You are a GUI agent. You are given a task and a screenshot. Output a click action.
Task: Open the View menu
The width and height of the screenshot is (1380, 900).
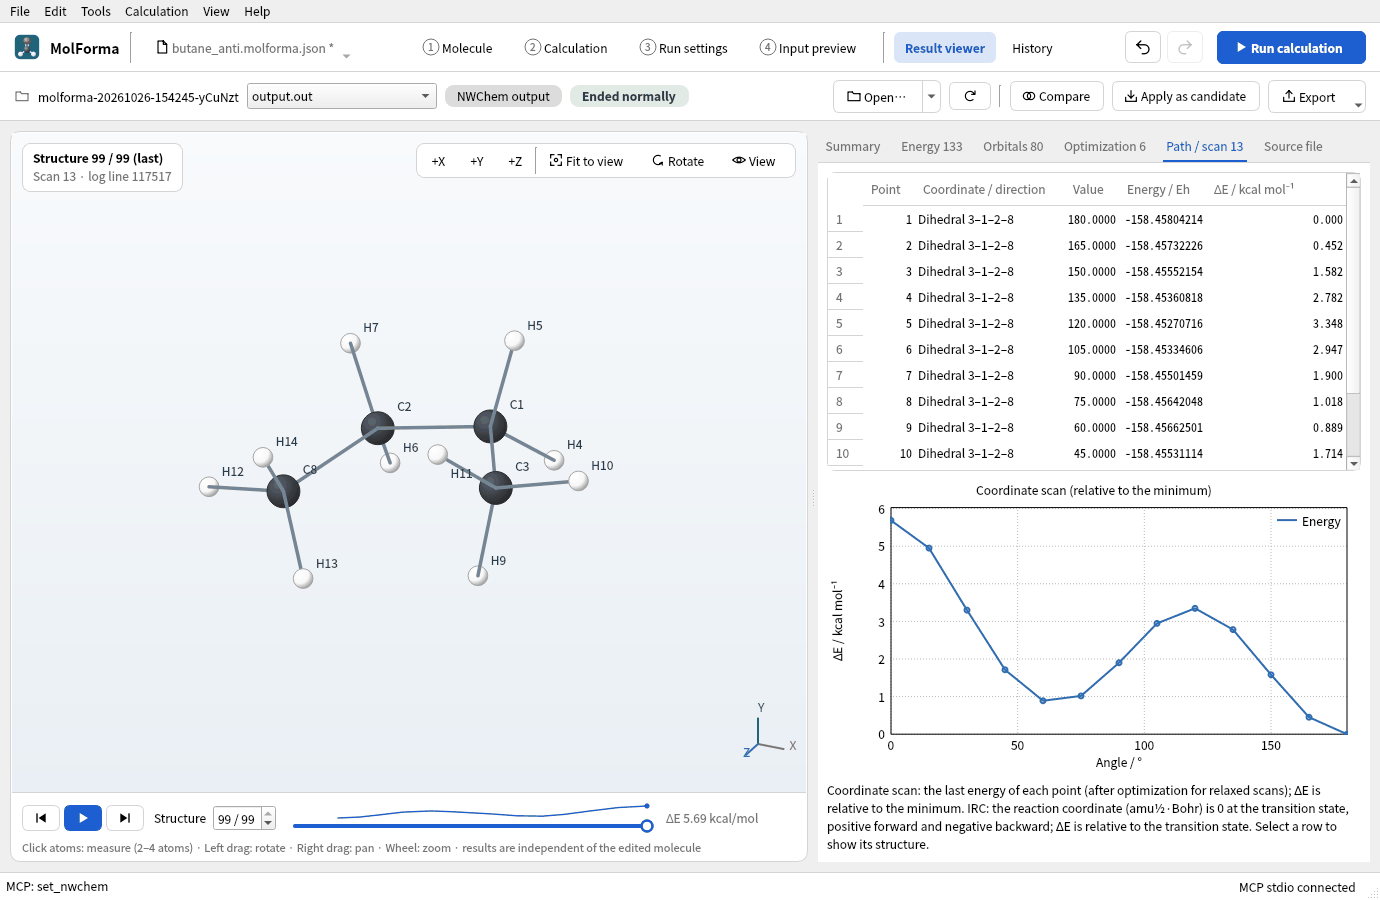click(216, 11)
